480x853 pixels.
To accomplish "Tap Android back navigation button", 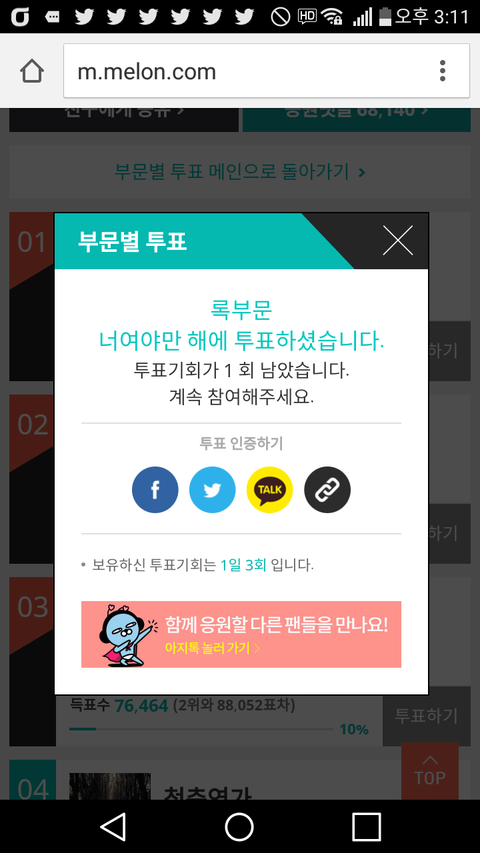I will click(x=113, y=827).
